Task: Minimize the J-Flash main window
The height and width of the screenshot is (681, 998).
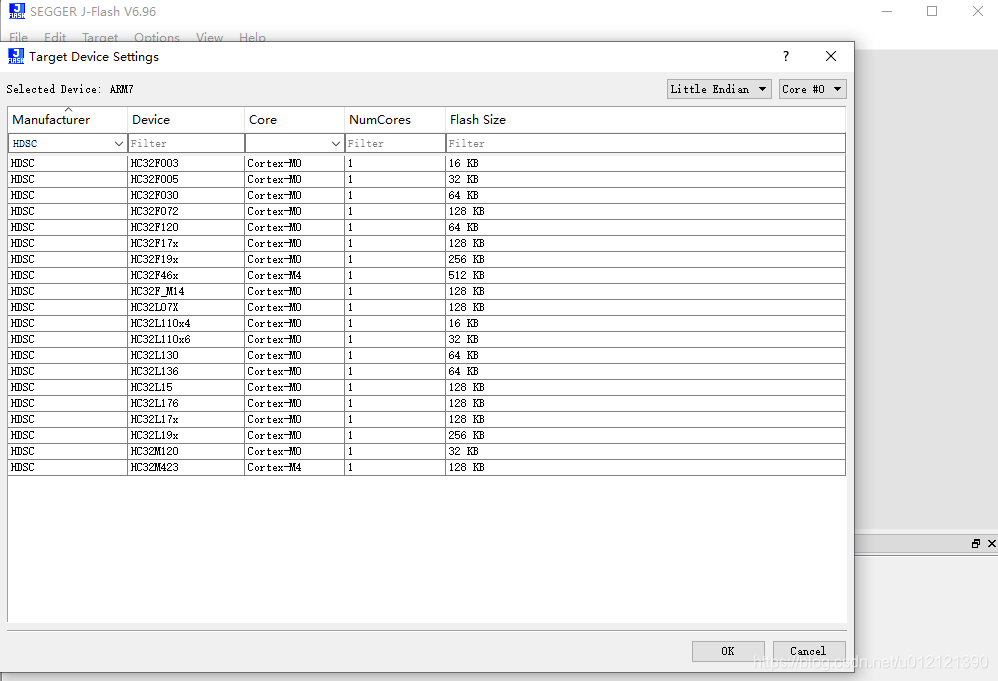Action: pyautogui.click(x=887, y=11)
